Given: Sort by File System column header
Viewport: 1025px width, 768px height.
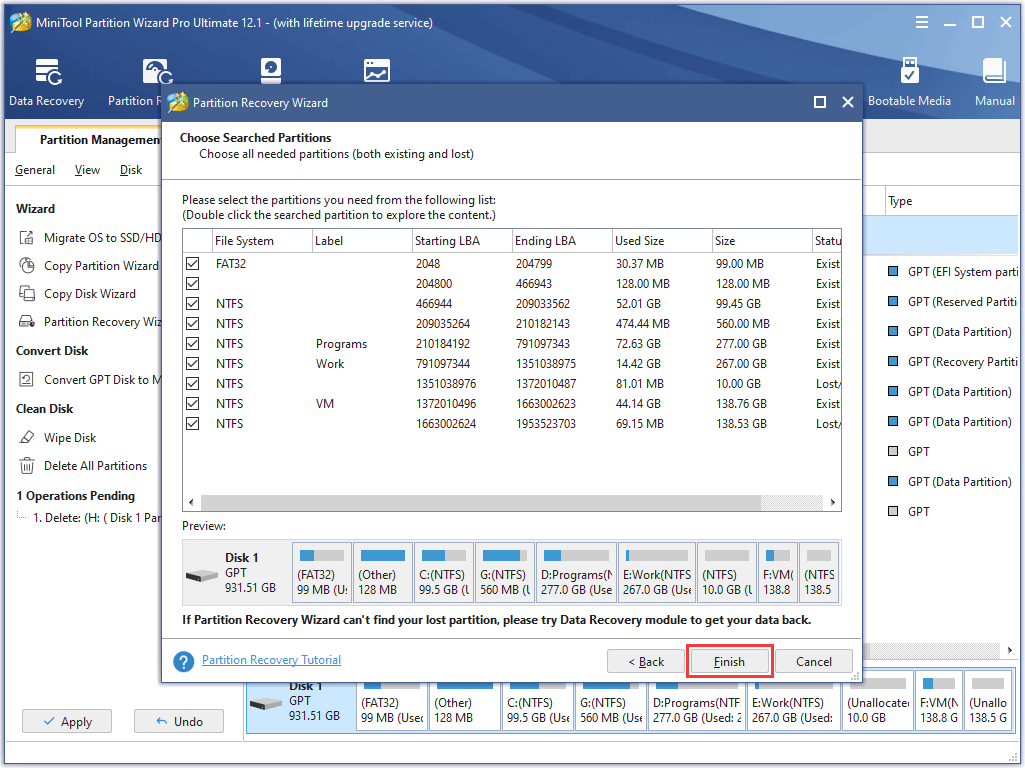Looking at the screenshot, I should tap(262, 241).
